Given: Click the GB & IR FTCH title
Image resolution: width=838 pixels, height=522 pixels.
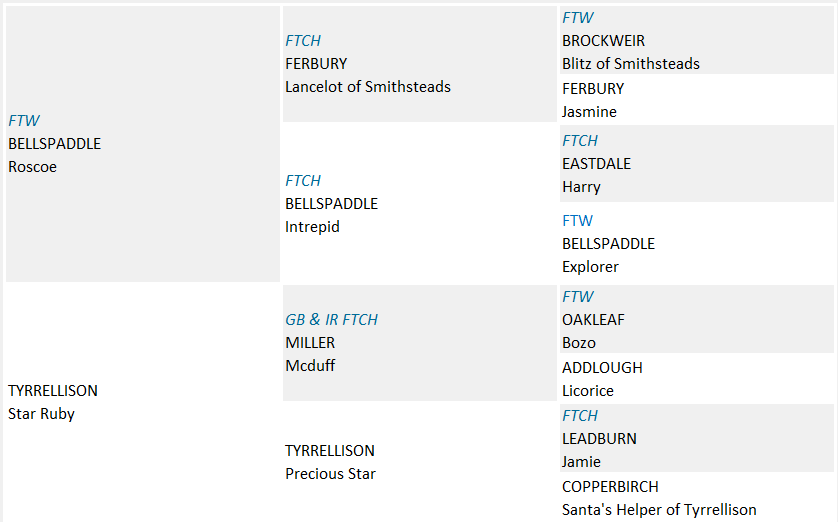Looking at the screenshot, I should [331, 320].
